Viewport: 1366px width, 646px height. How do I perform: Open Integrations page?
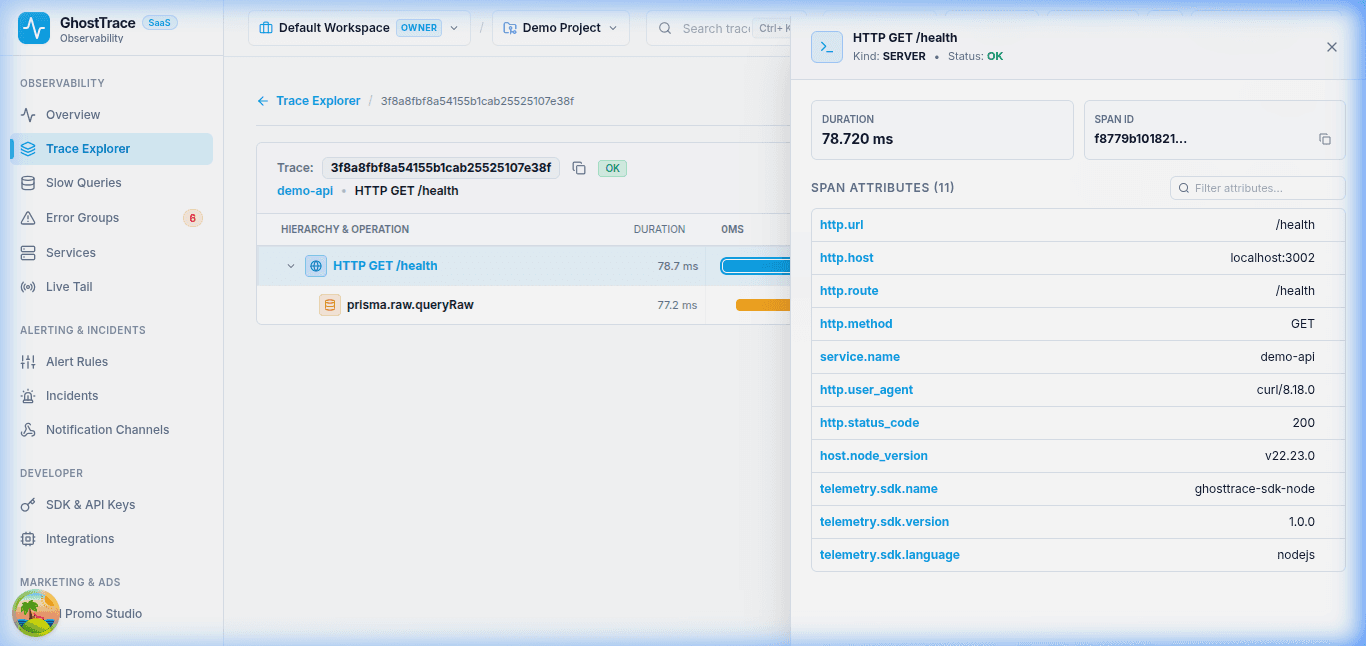tap(111, 539)
